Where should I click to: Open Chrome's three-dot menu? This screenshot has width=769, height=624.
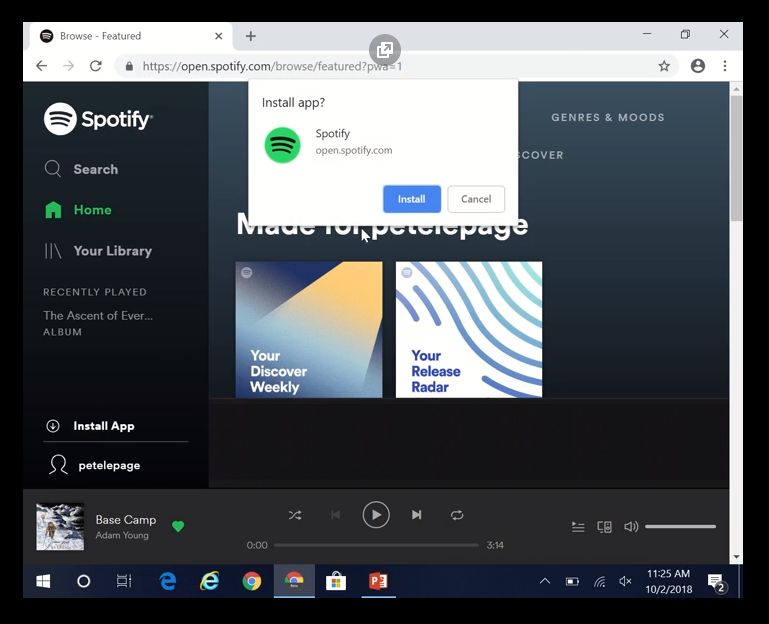pos(725,66)
